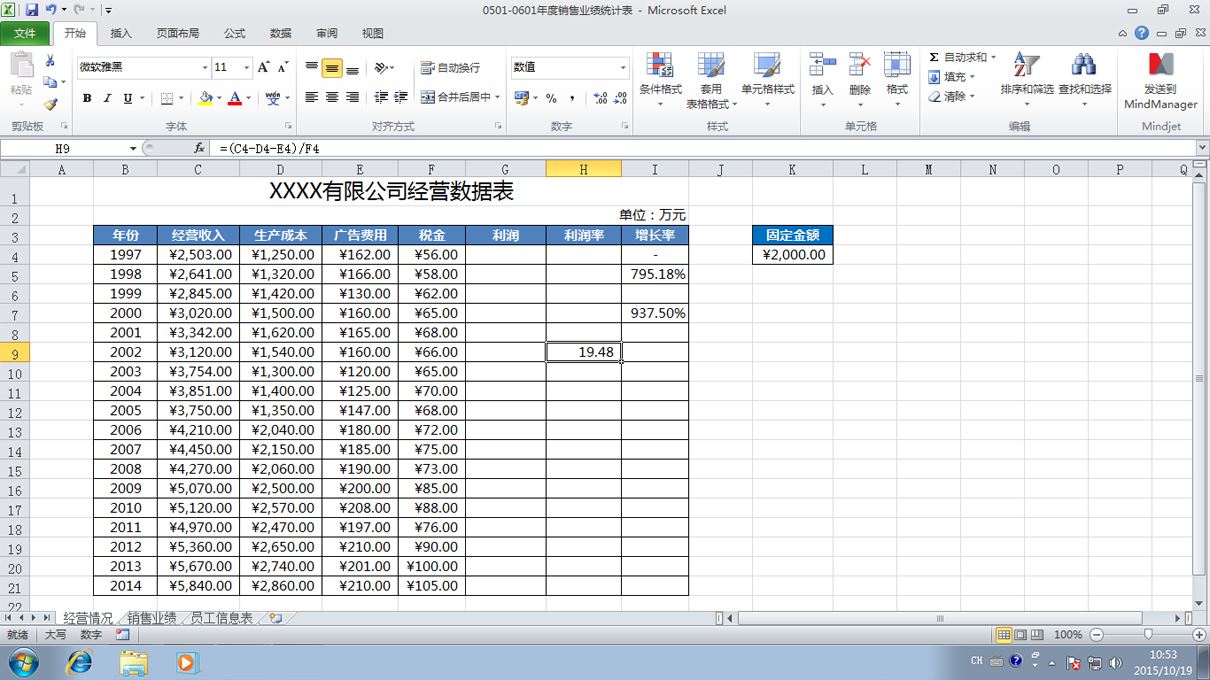Open Cell Styles (单元格样式)
This screenshot has height=680, width=1210.
pyautogui.click(x=767, y=80)
